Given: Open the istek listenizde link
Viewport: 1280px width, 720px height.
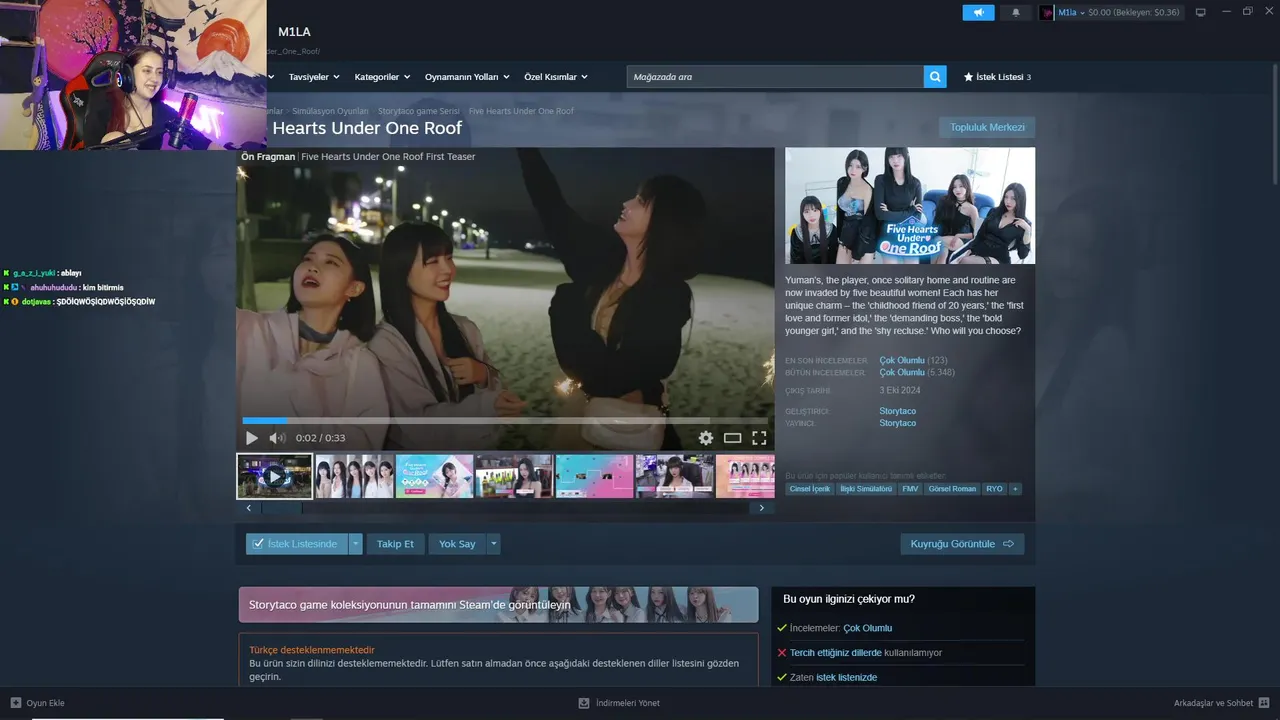Looking at the screenshot, I should [846, 678].
